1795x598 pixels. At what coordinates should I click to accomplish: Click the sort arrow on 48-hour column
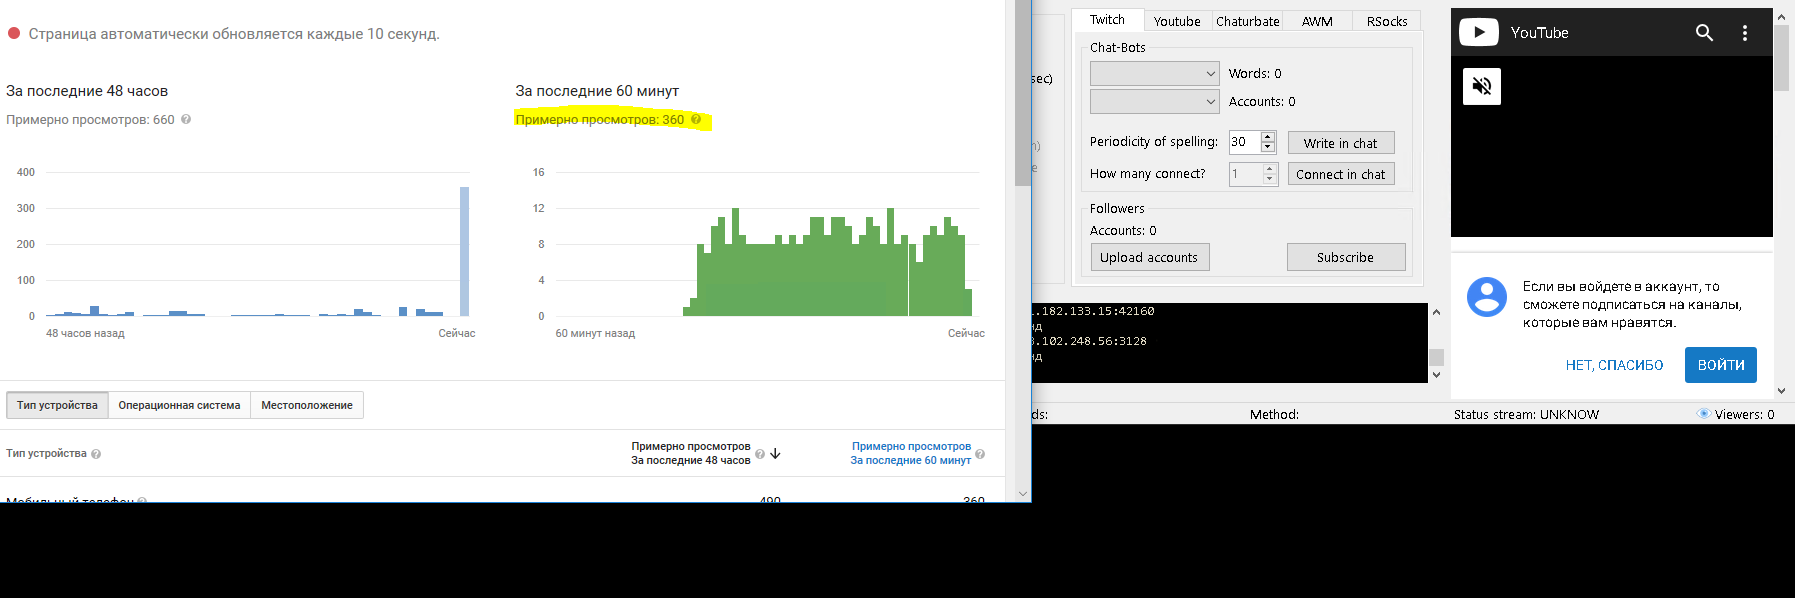[775, 454]
